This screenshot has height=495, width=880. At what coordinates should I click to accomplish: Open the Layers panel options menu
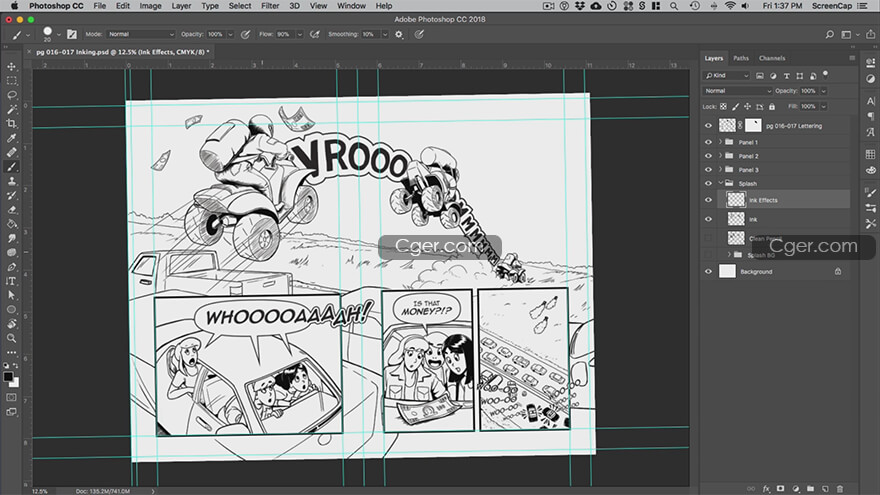852,58
